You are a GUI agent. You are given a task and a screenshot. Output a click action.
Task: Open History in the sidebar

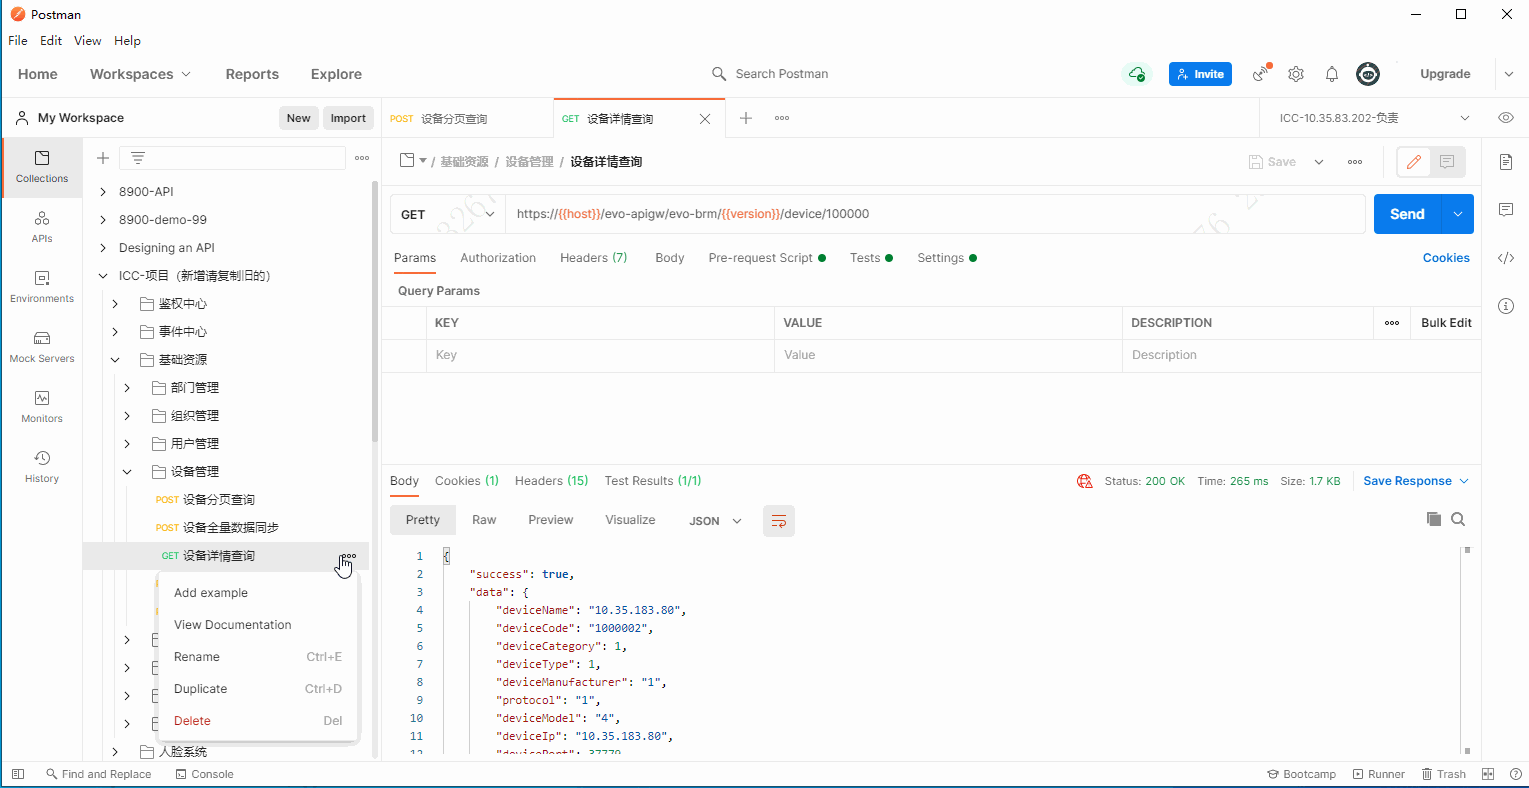(x=42, y=466)
